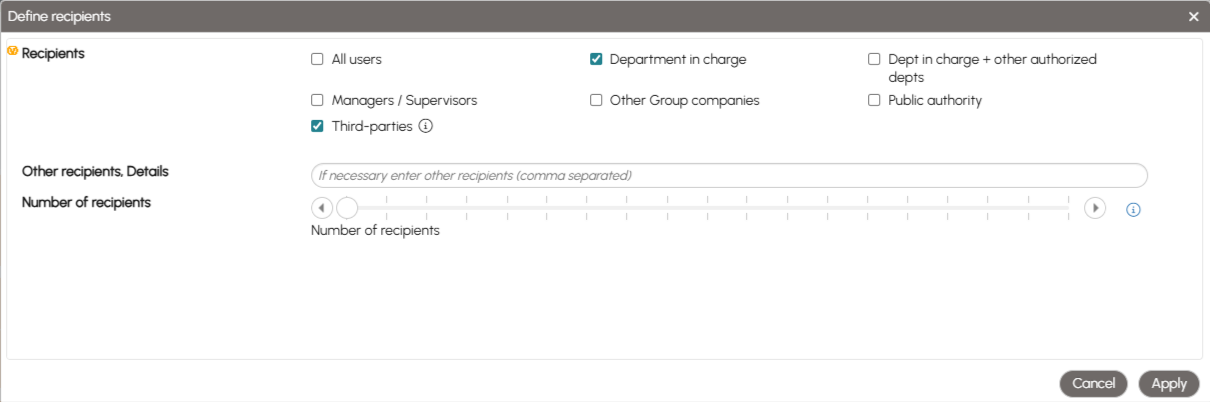1210x402 pixels.
Task: Click the info icon right of the slider
Action: pos(1133,210)
